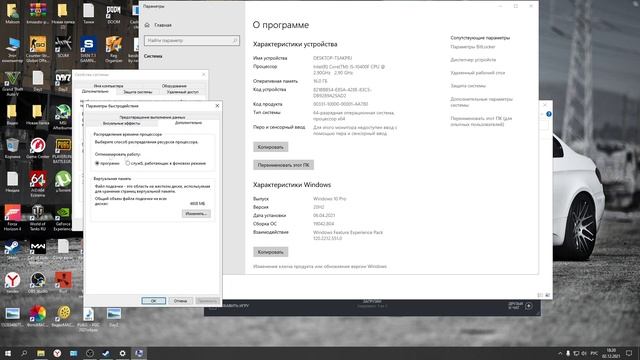
Task: Select the ФотоМАСТЕР color wheel icon
Action: point(38,316)
